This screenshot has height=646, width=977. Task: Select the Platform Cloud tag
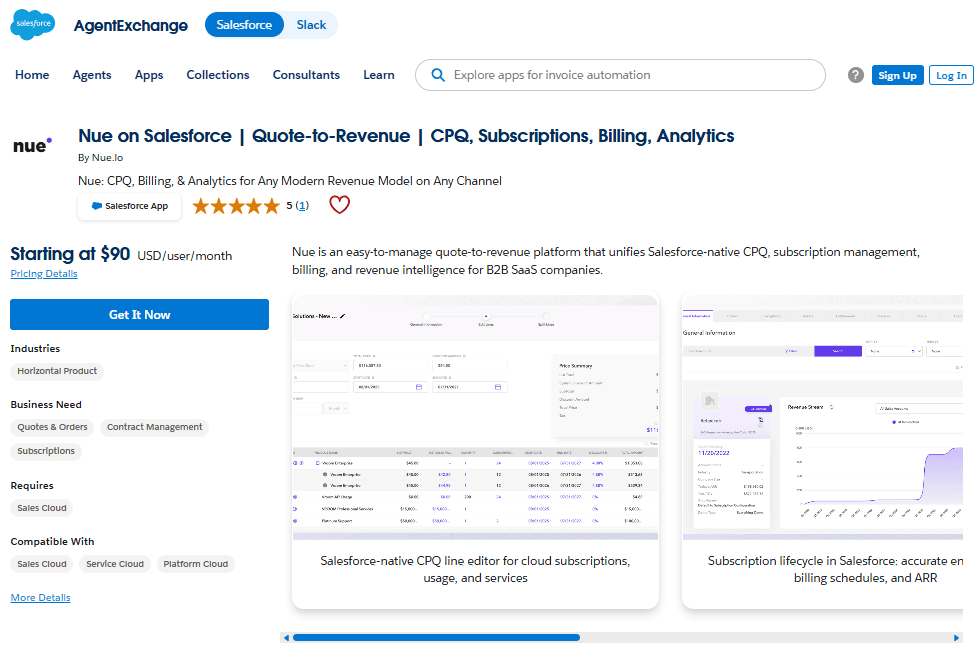[x=196, y=564]
